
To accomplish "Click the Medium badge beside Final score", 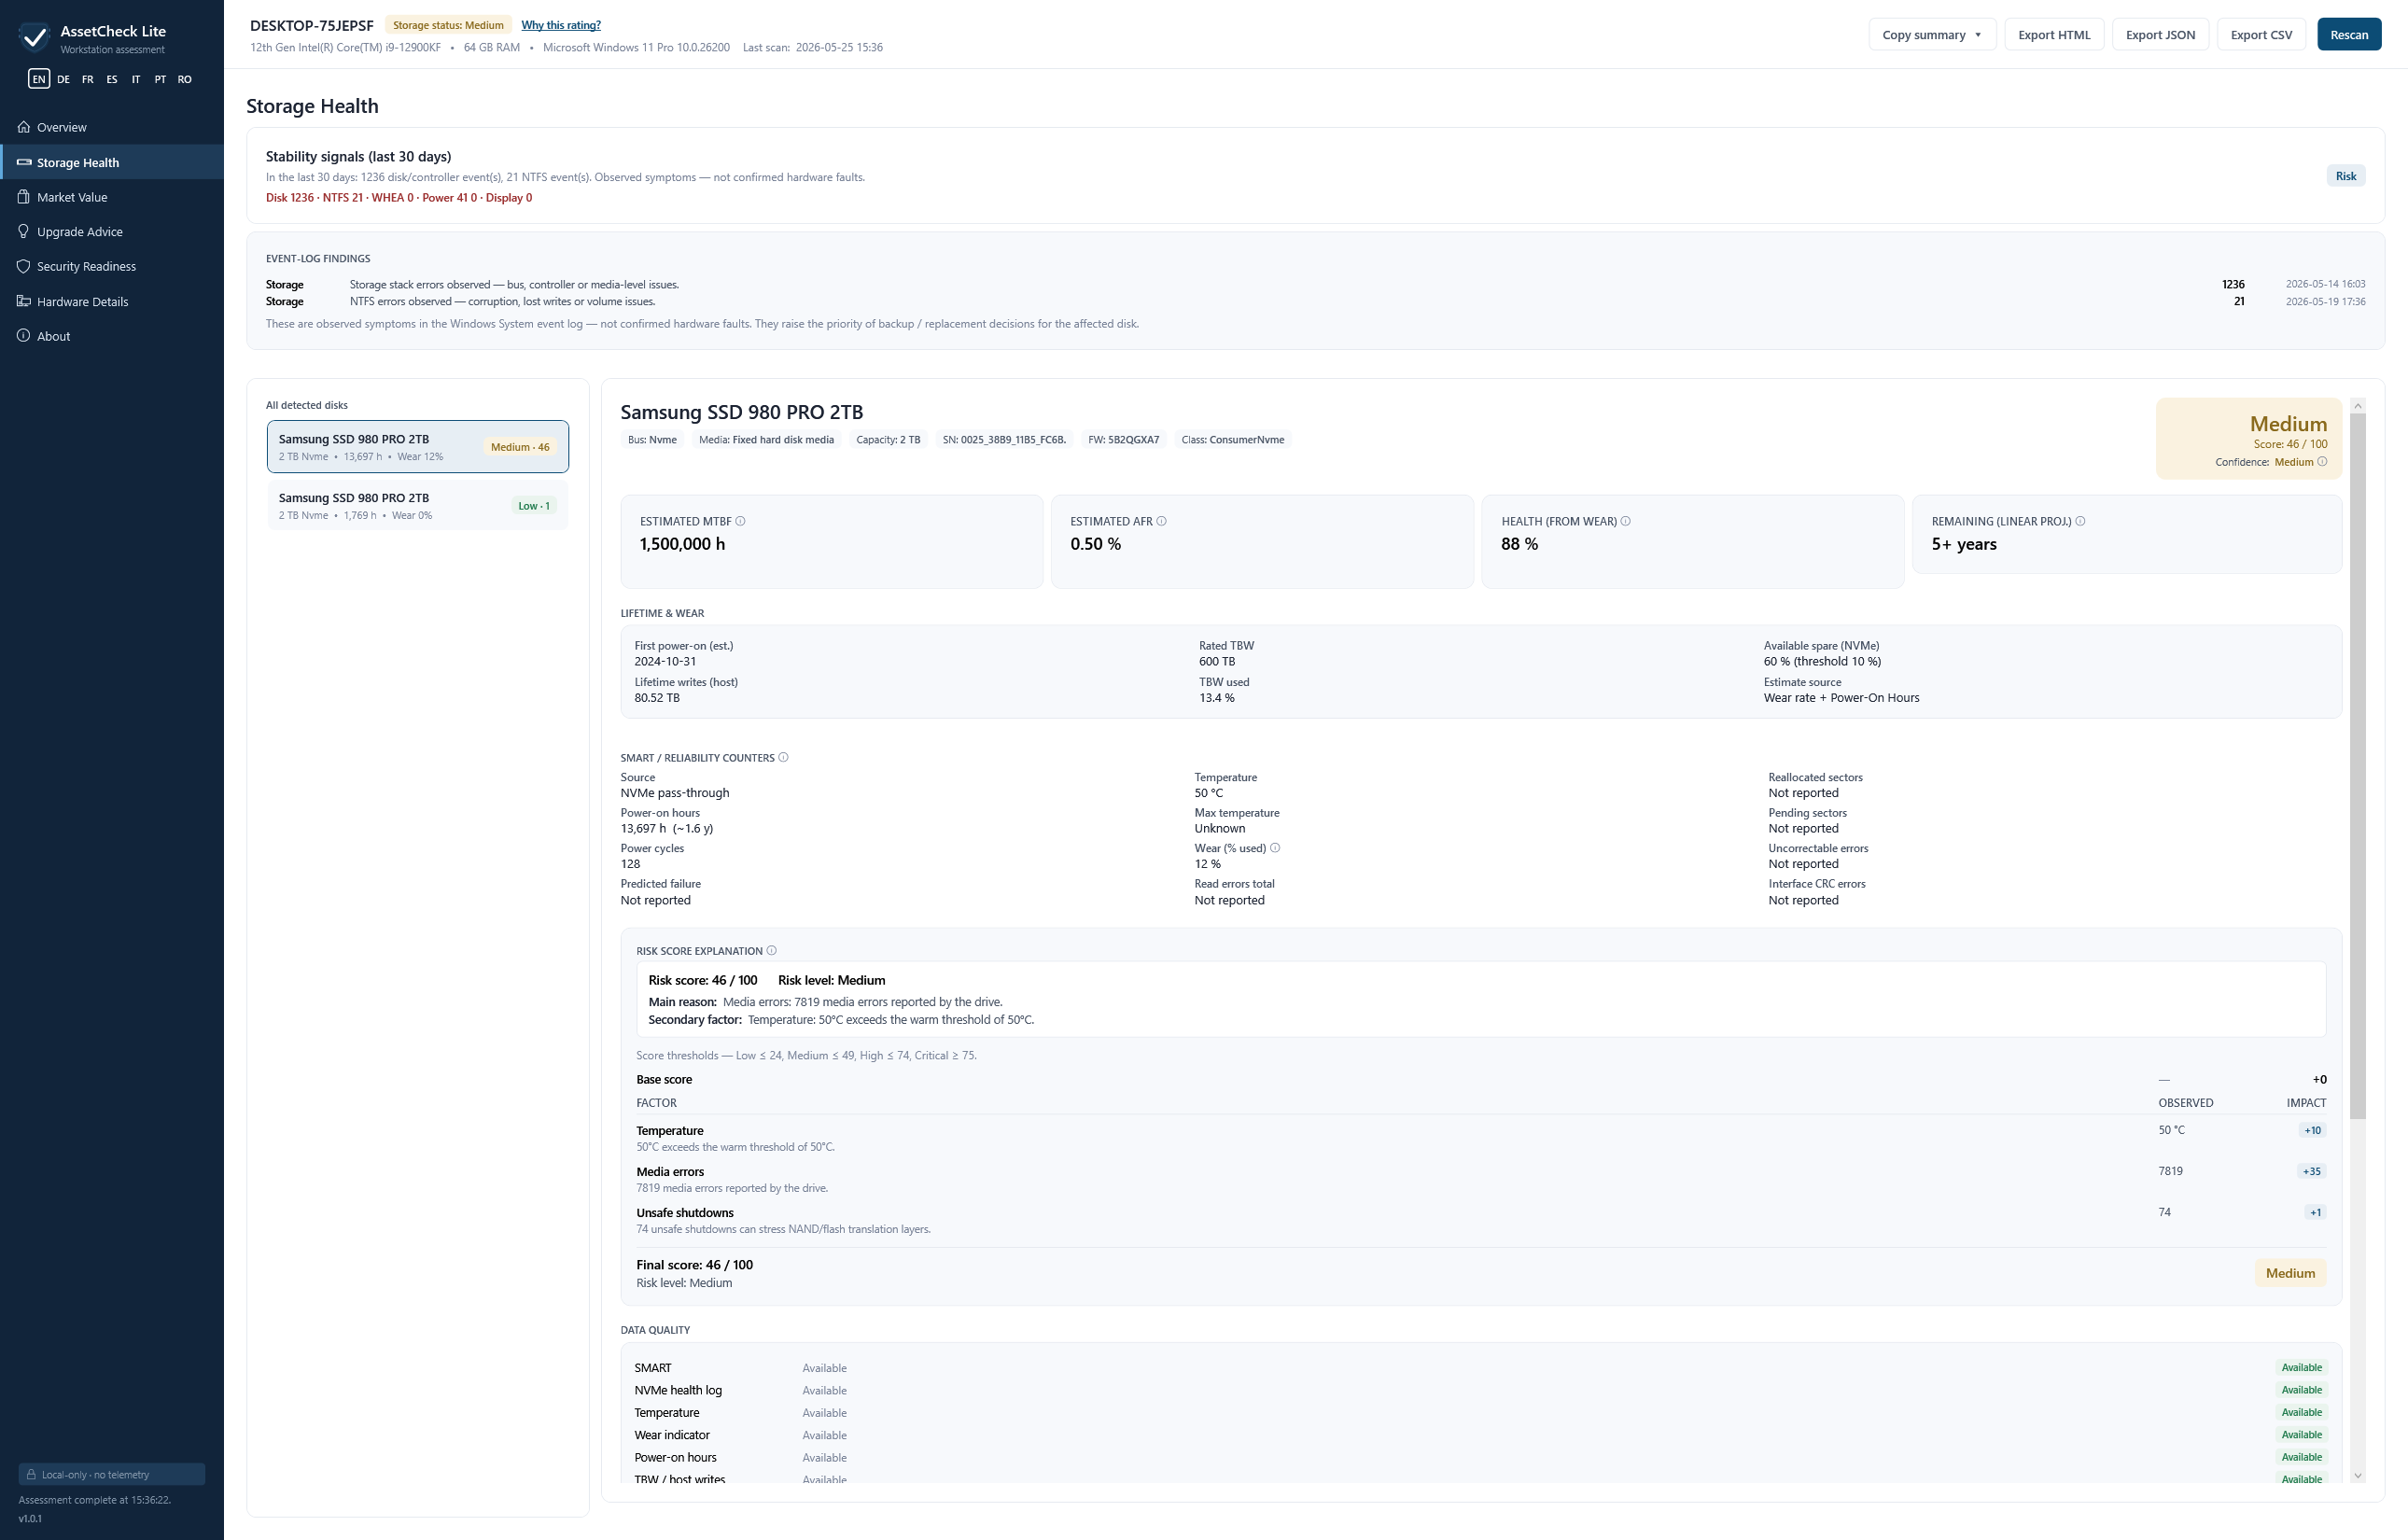I will [2290, 1273].
